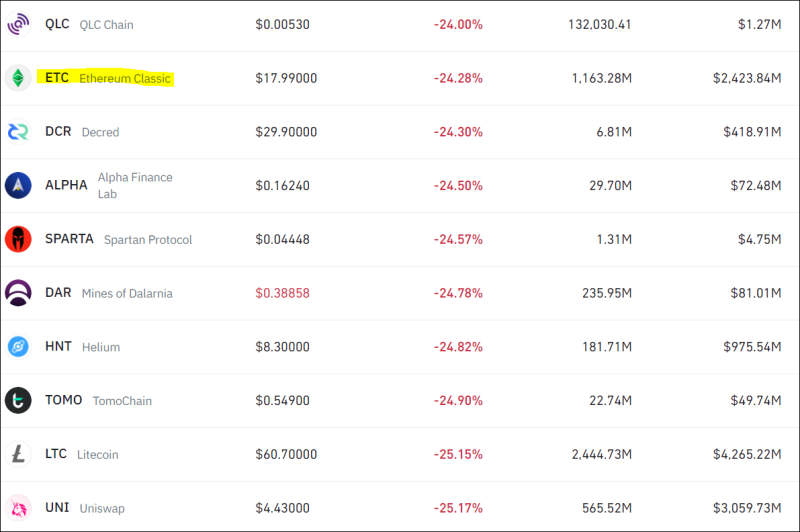Click the -25.17% change value
800x532 pixels.
pyautogui.click(x=458, y=508)
